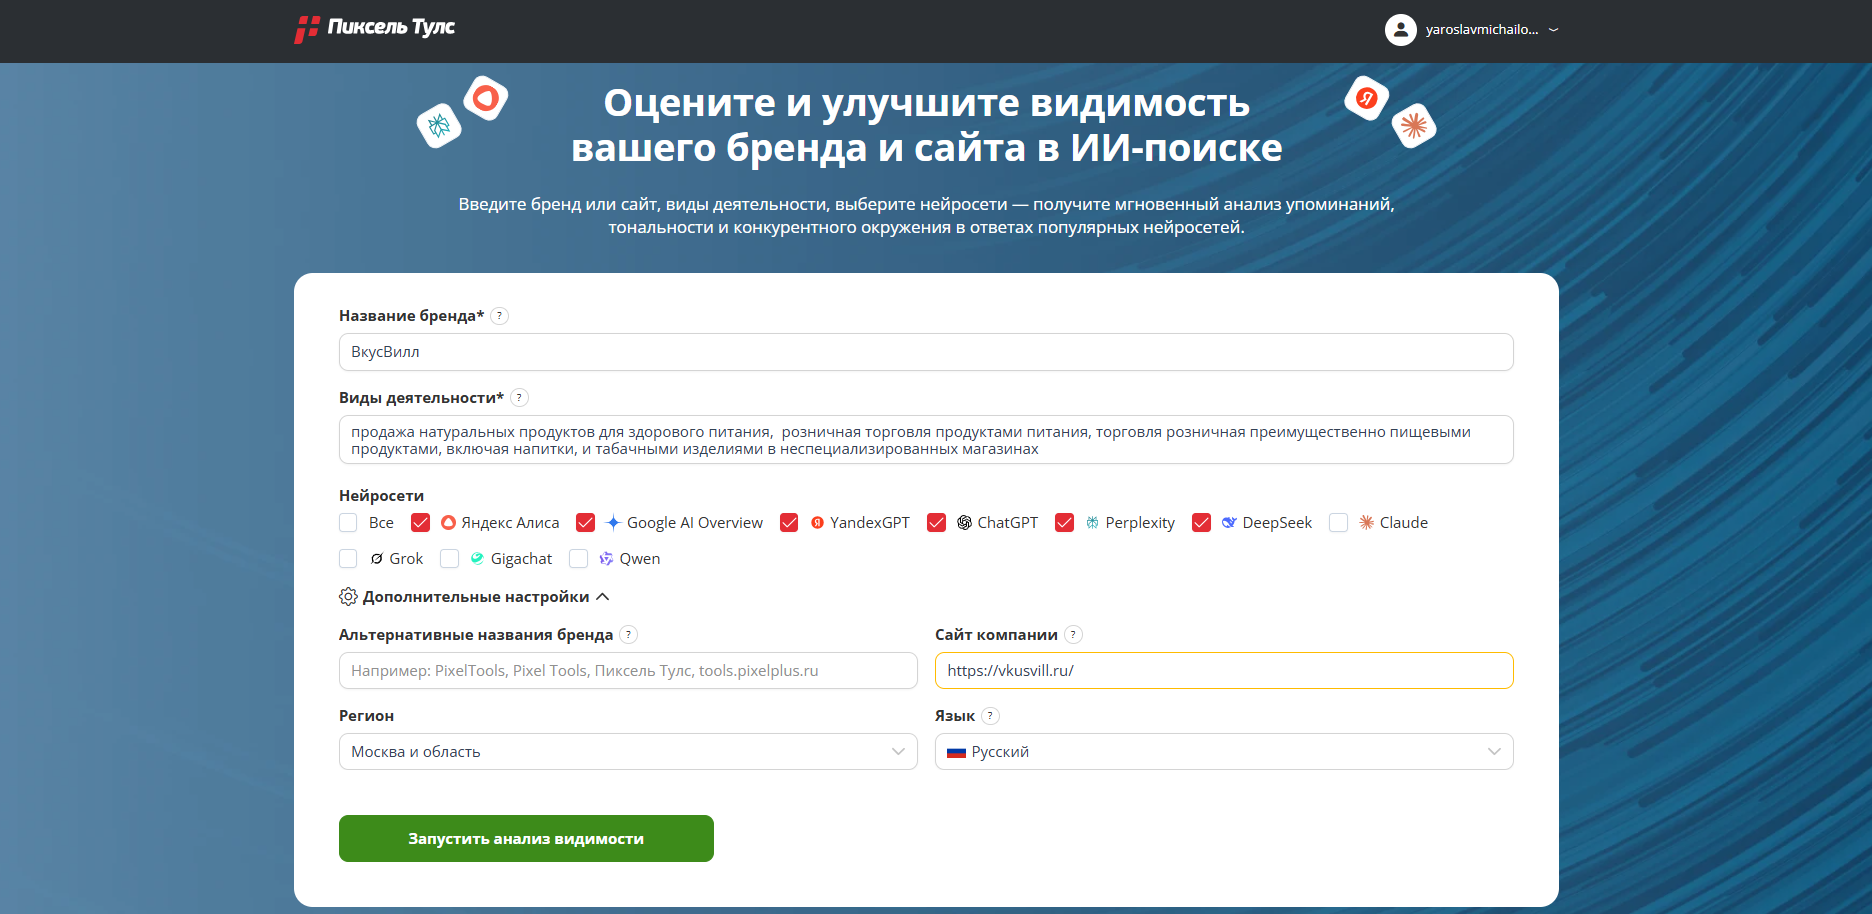
Task: Tick the Все checkbox
Action: coord(348,523)
